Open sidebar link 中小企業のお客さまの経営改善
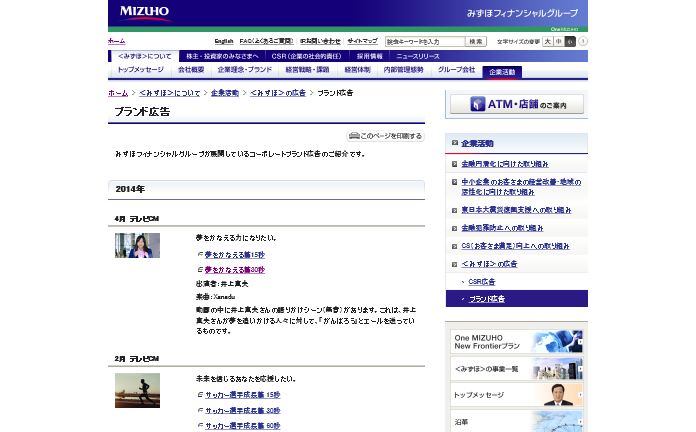This screenshot has height=432, width=696. (521, 187)
